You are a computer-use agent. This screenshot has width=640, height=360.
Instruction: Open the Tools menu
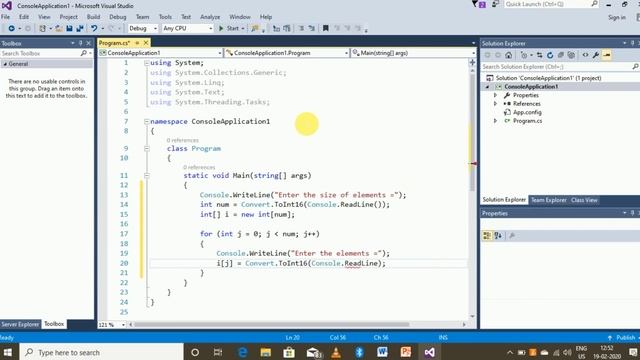tap(165, 17)
